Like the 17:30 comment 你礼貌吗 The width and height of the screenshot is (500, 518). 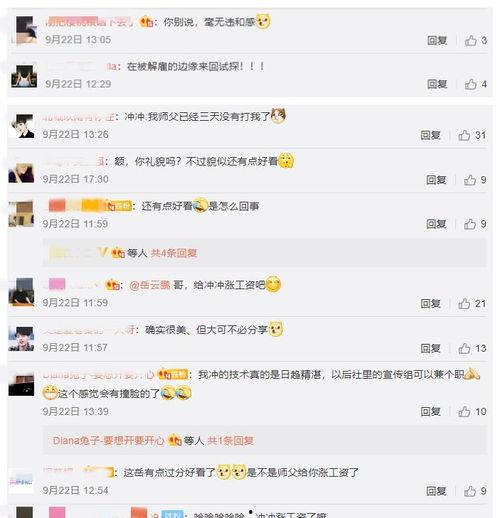click(x=470, y=180)
